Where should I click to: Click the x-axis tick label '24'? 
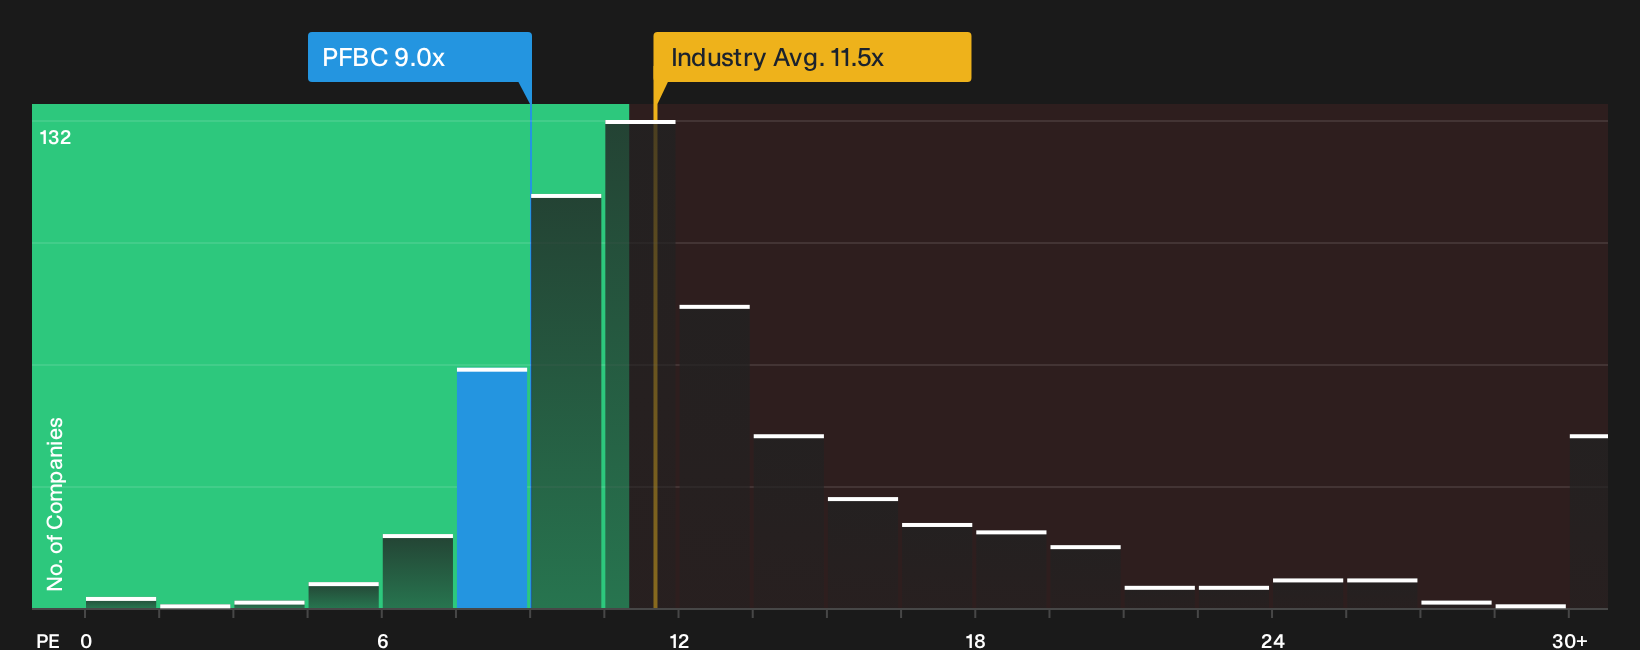click(x=1272, y=641)
